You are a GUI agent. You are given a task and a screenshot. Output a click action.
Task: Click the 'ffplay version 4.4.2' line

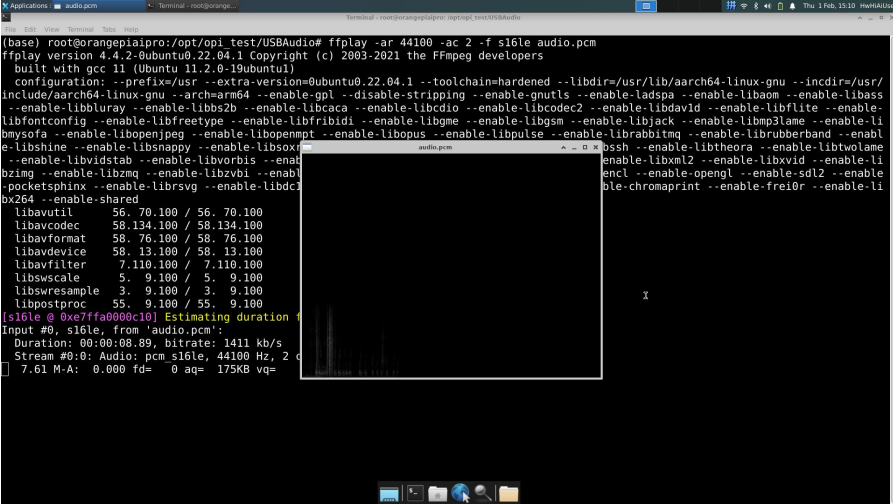pos(272,56)
